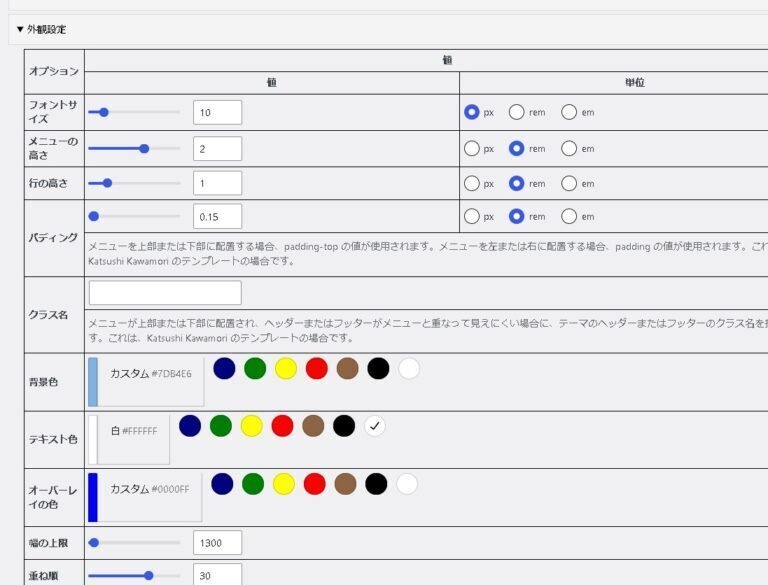Select rem unit for メニューの高さ
This screenshot has width=768, height=585.
pos(516,148)
